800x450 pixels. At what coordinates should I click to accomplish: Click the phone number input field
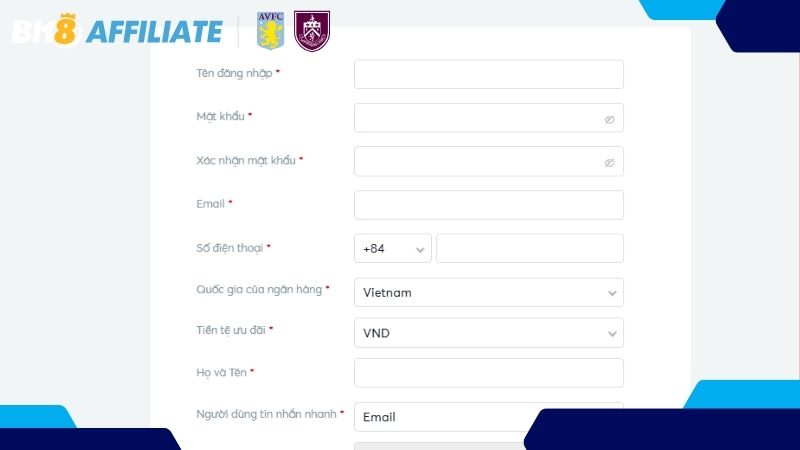pyautogui.click(x=529, y=249)
